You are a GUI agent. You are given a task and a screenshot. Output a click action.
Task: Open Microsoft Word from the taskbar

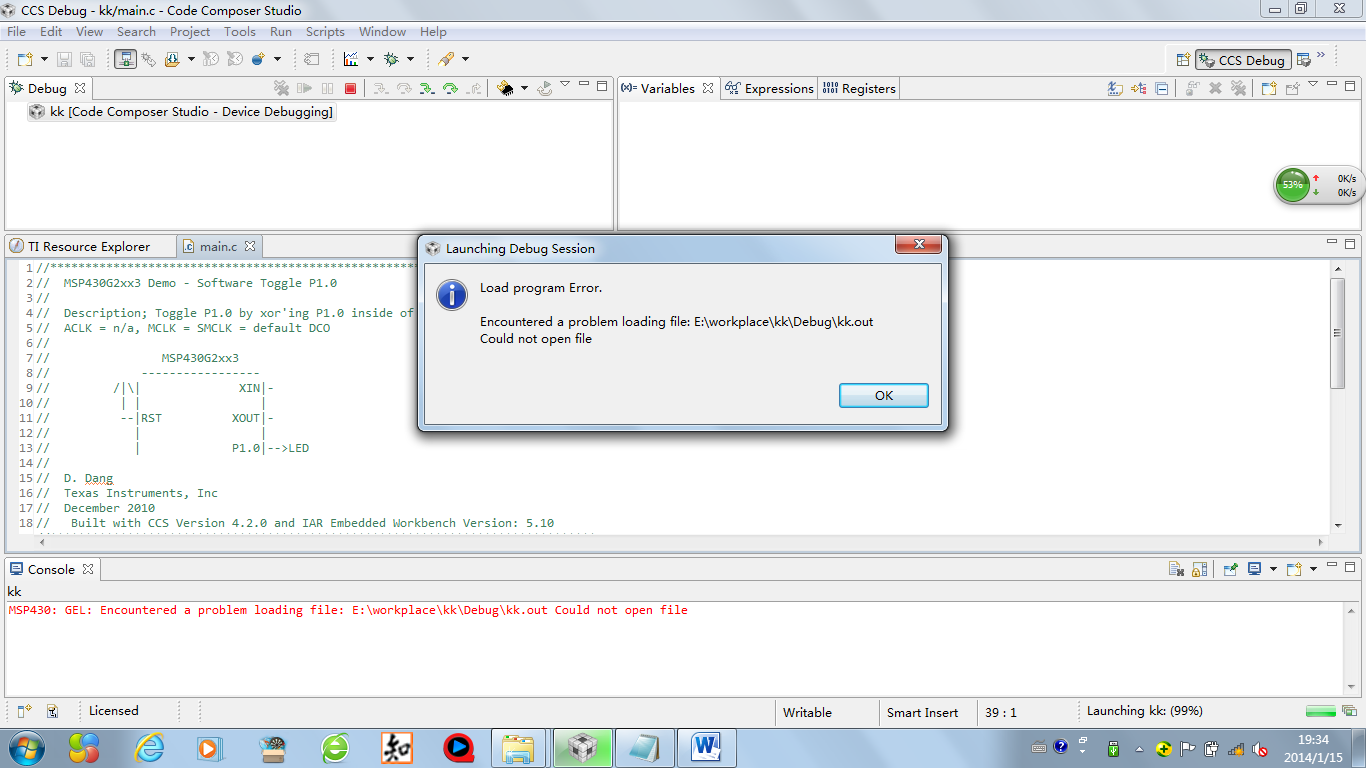707,748
